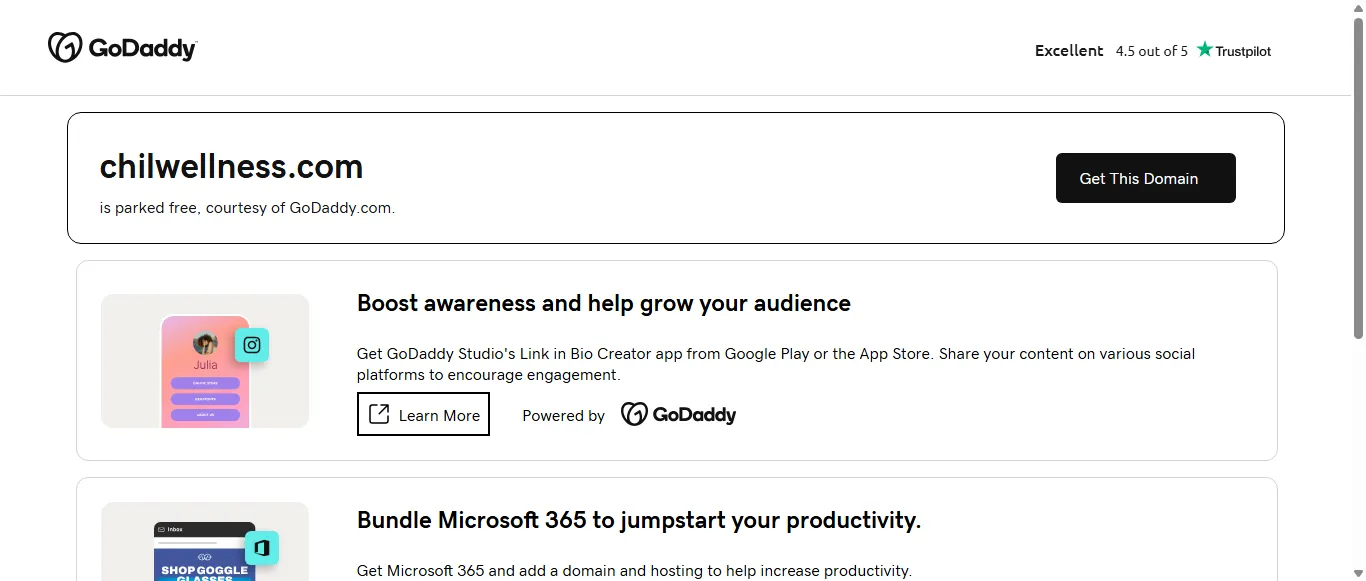Click the Learn More button text
This screenshot has width=1366, height=581.
click(439, 416)
